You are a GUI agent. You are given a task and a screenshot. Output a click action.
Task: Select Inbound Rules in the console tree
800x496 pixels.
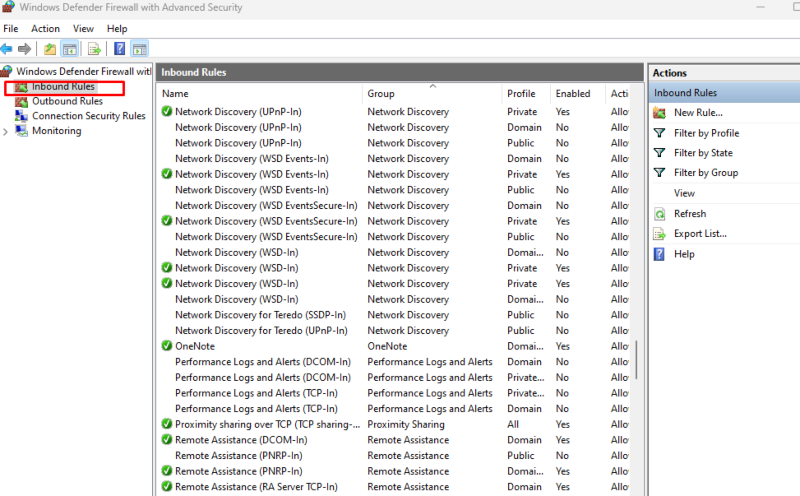point(63,87)
